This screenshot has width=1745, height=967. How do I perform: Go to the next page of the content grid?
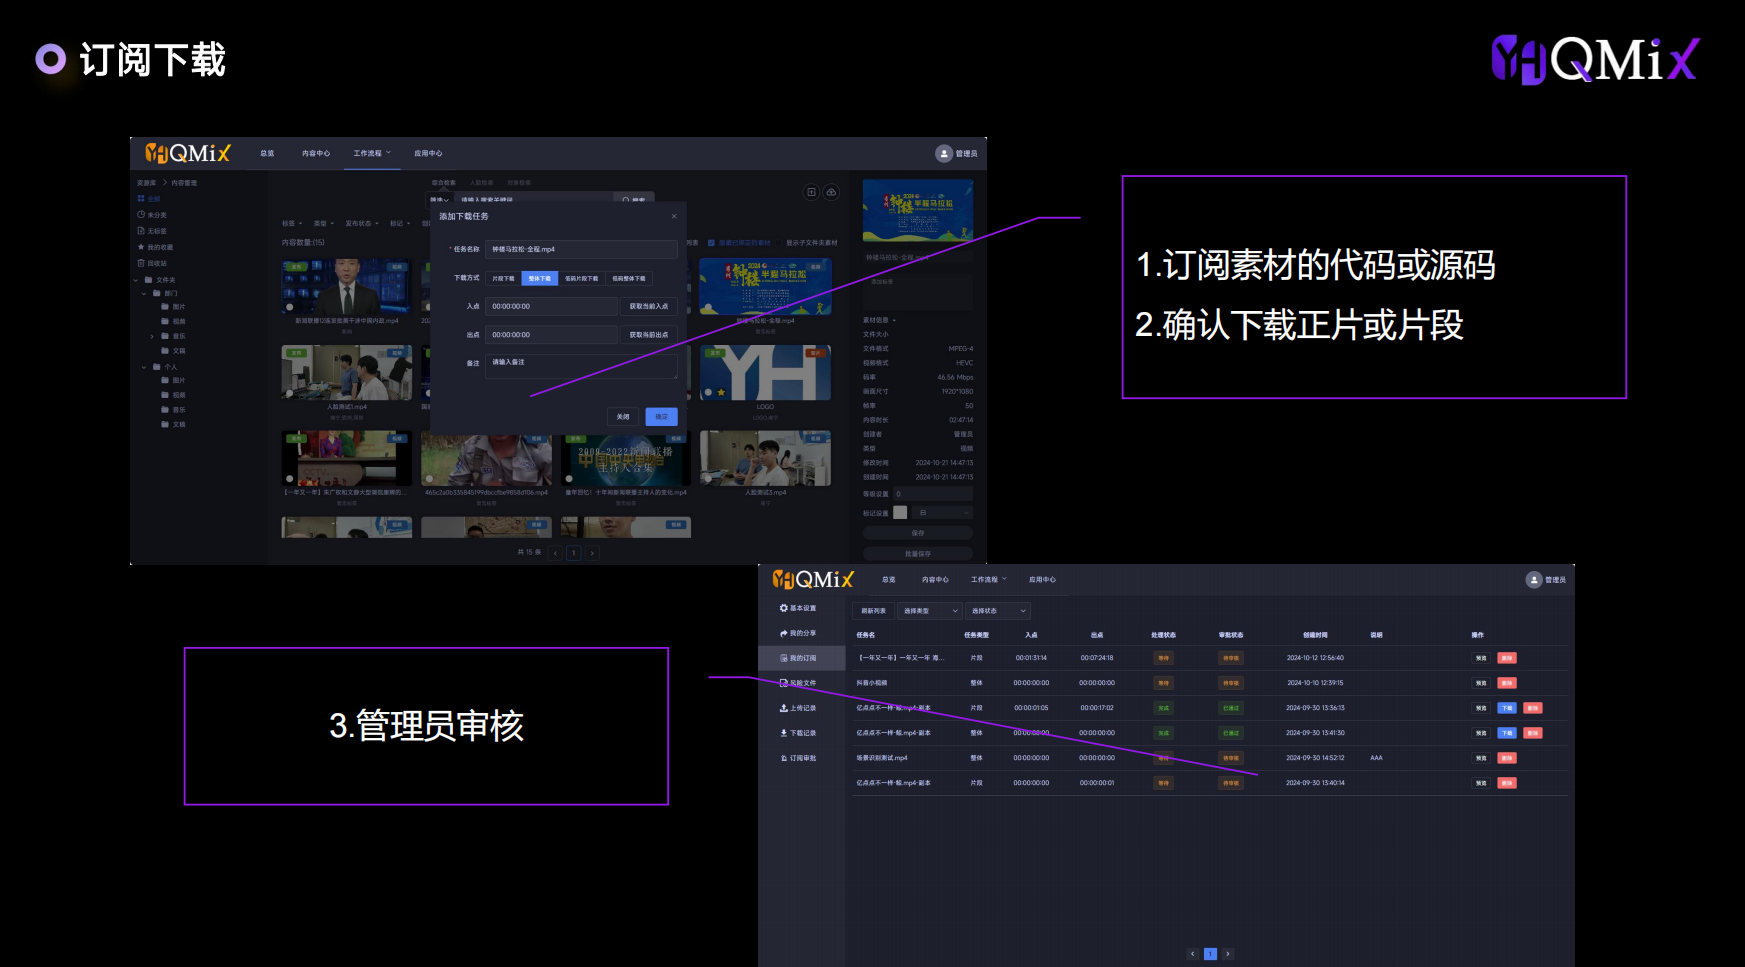coord(592,552)
